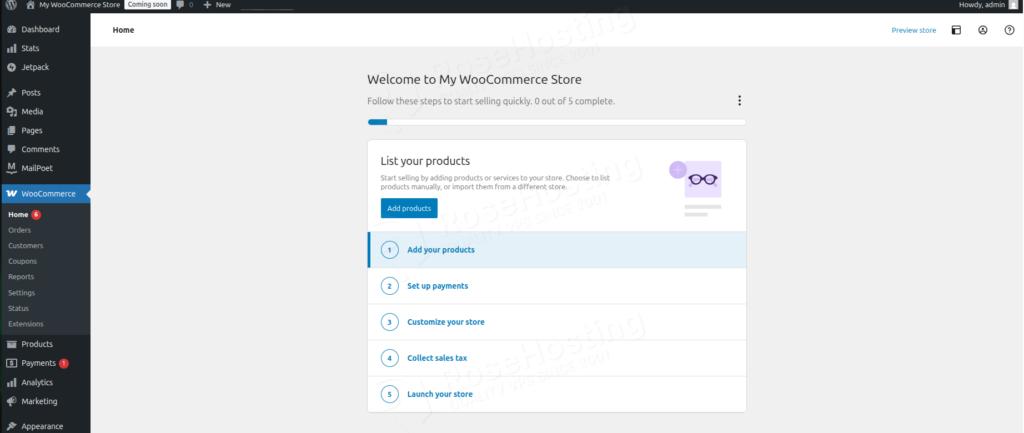Click the setup progress bar
The height and width of the screenshot is (433, 1024).
click(x=557, y=122)
